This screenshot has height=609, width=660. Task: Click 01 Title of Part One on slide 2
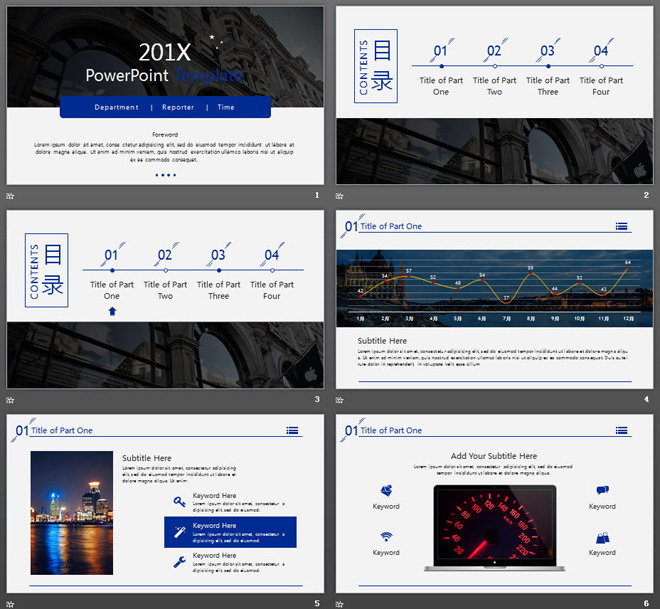(441, 67)
